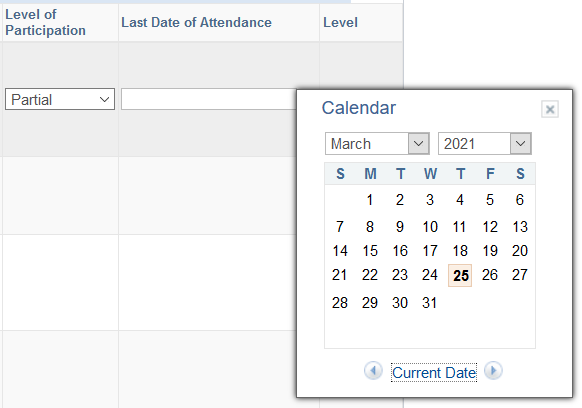582x408 pixels.
Task: Go to next month arrow icon
Action: (493, 371)
